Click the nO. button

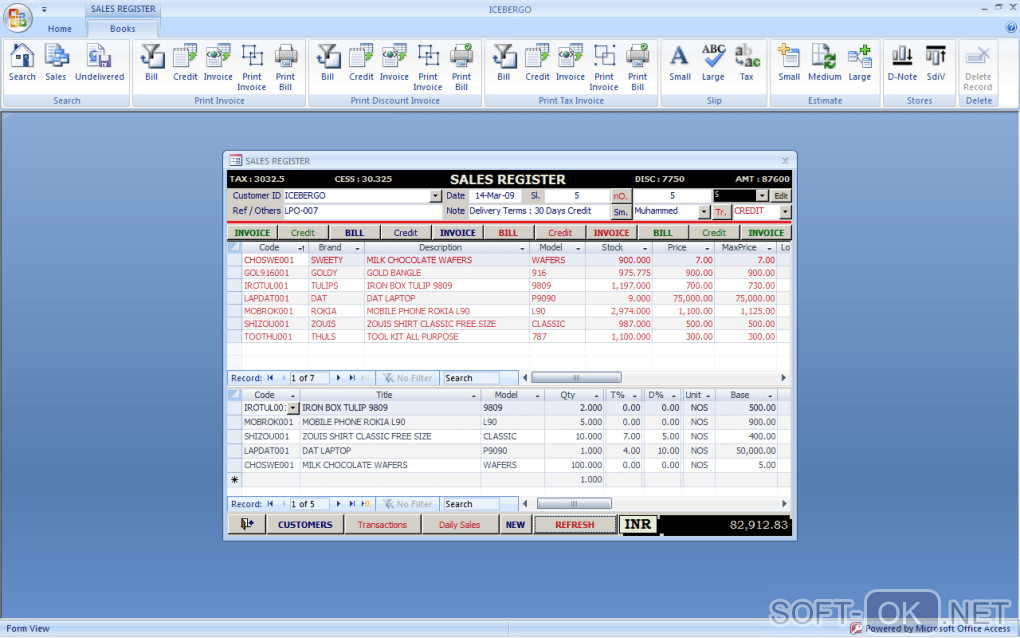(621, 196)
